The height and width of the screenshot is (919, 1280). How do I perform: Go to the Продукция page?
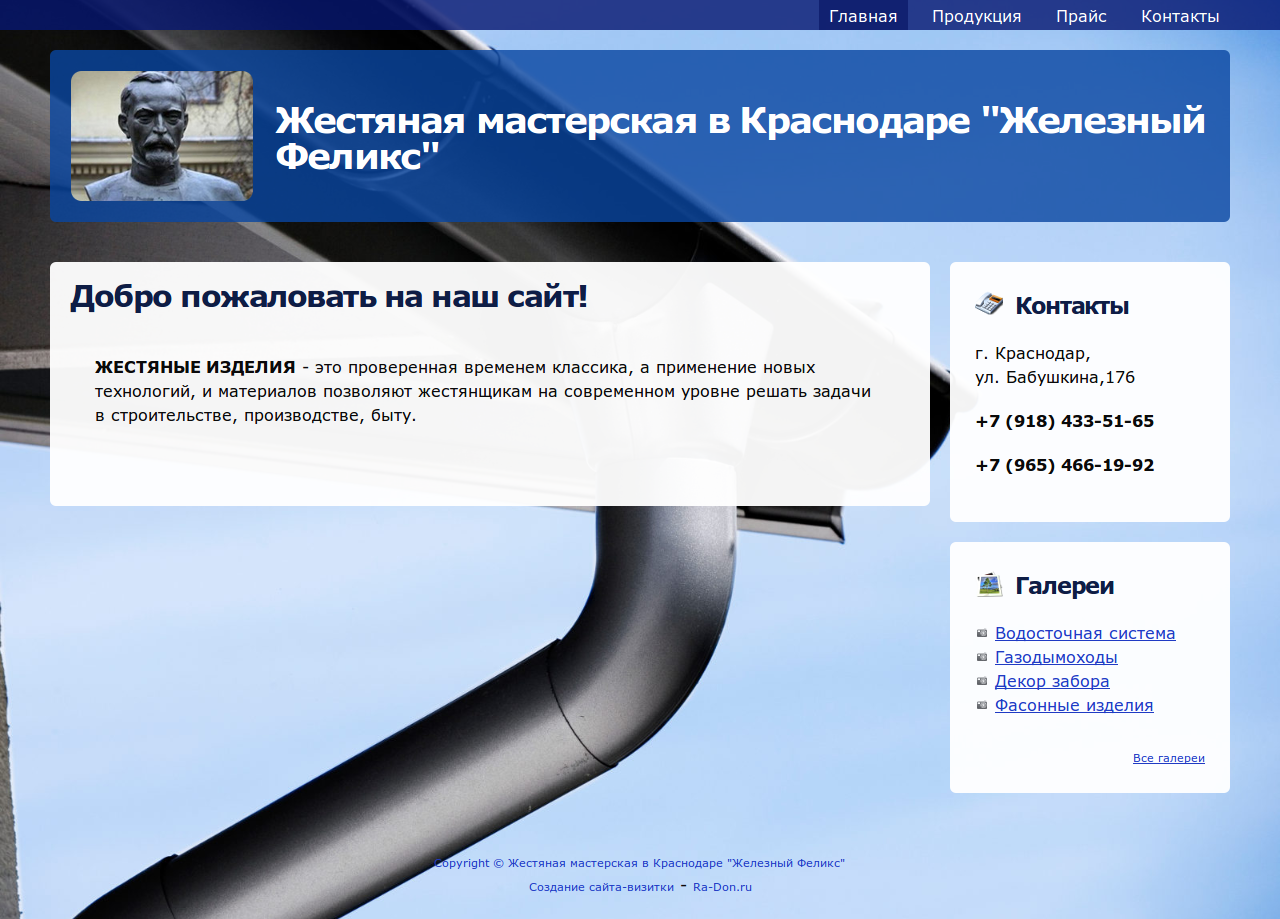click(x=976, y=16)
